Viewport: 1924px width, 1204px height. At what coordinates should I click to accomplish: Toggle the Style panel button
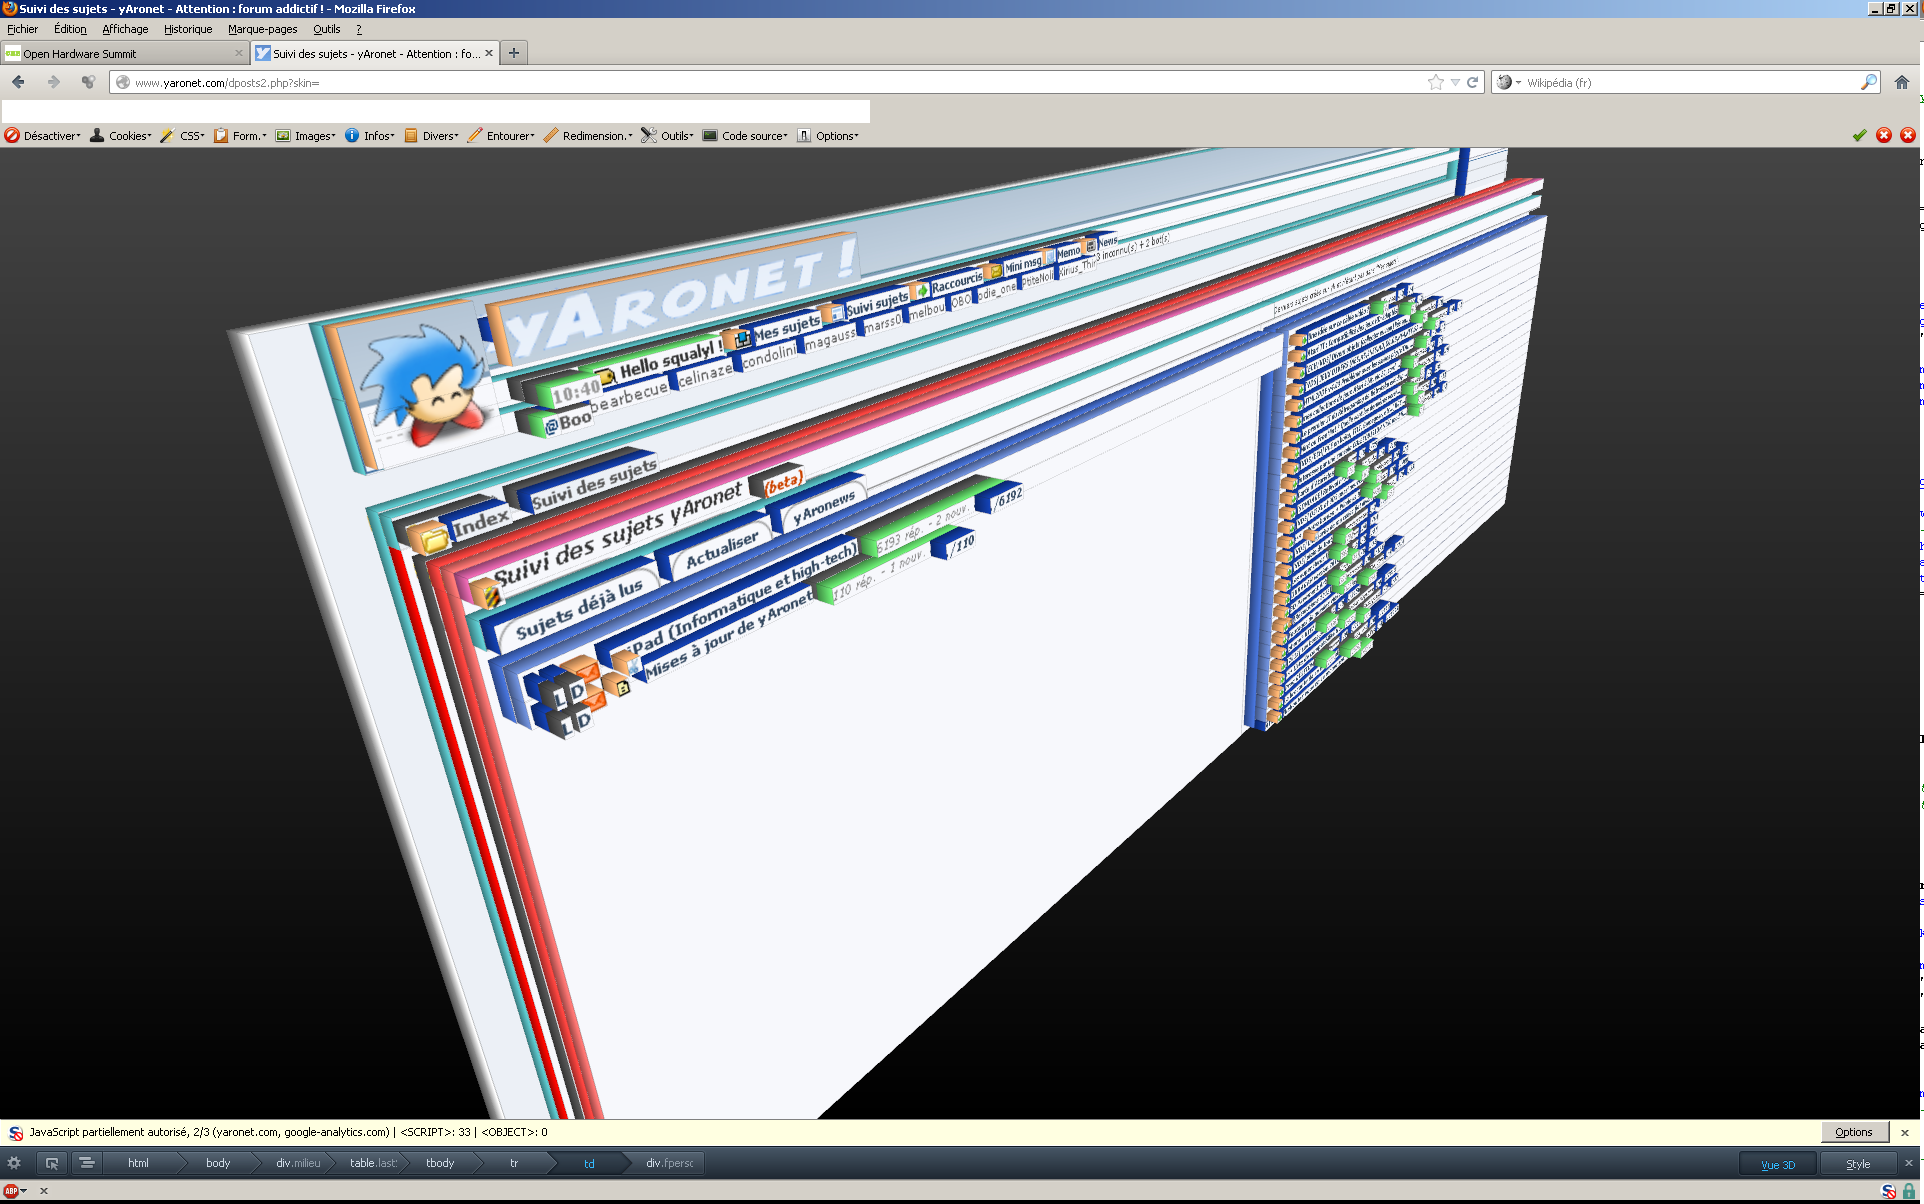(x=1857, y=1164)
